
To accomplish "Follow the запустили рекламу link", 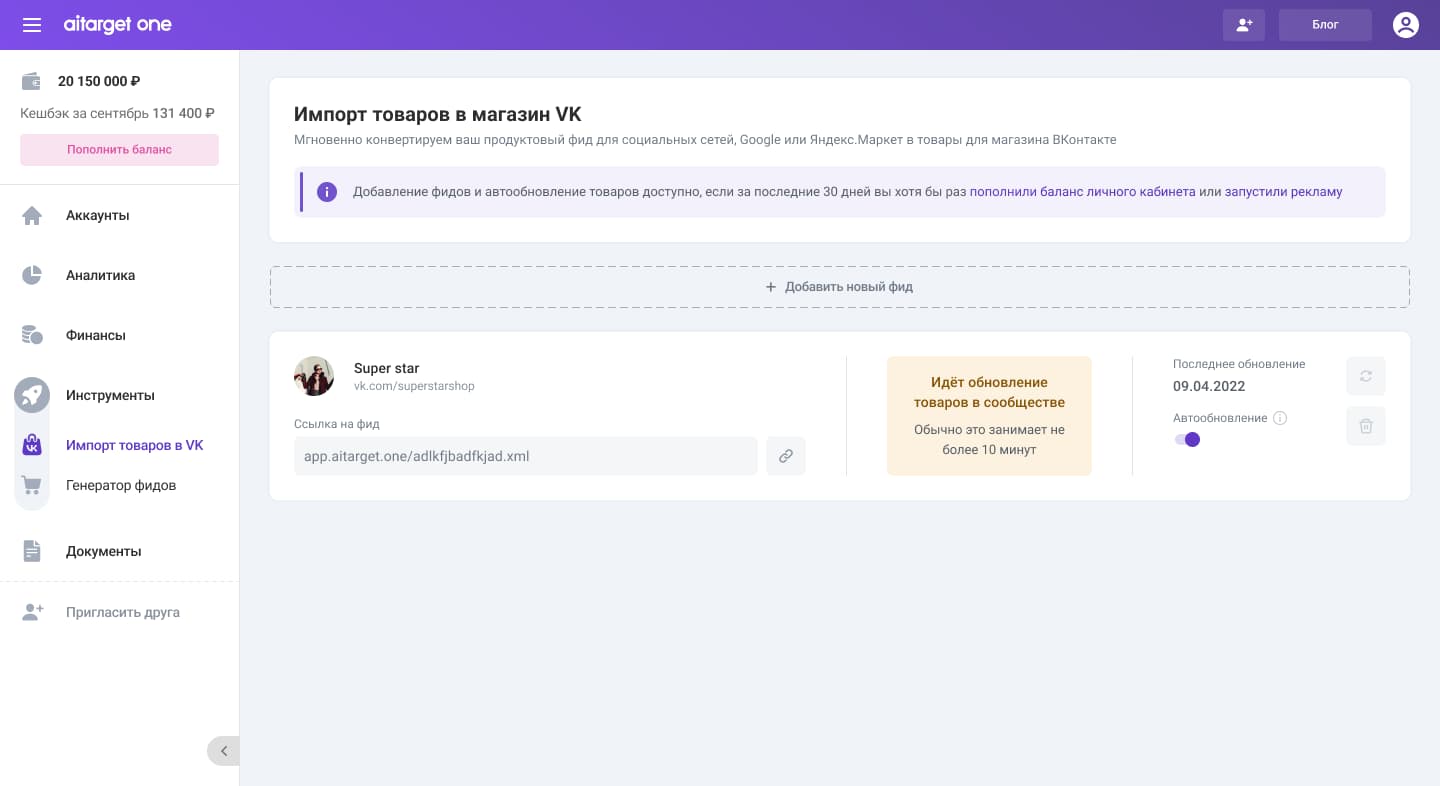I will [x=1283, y=192].
